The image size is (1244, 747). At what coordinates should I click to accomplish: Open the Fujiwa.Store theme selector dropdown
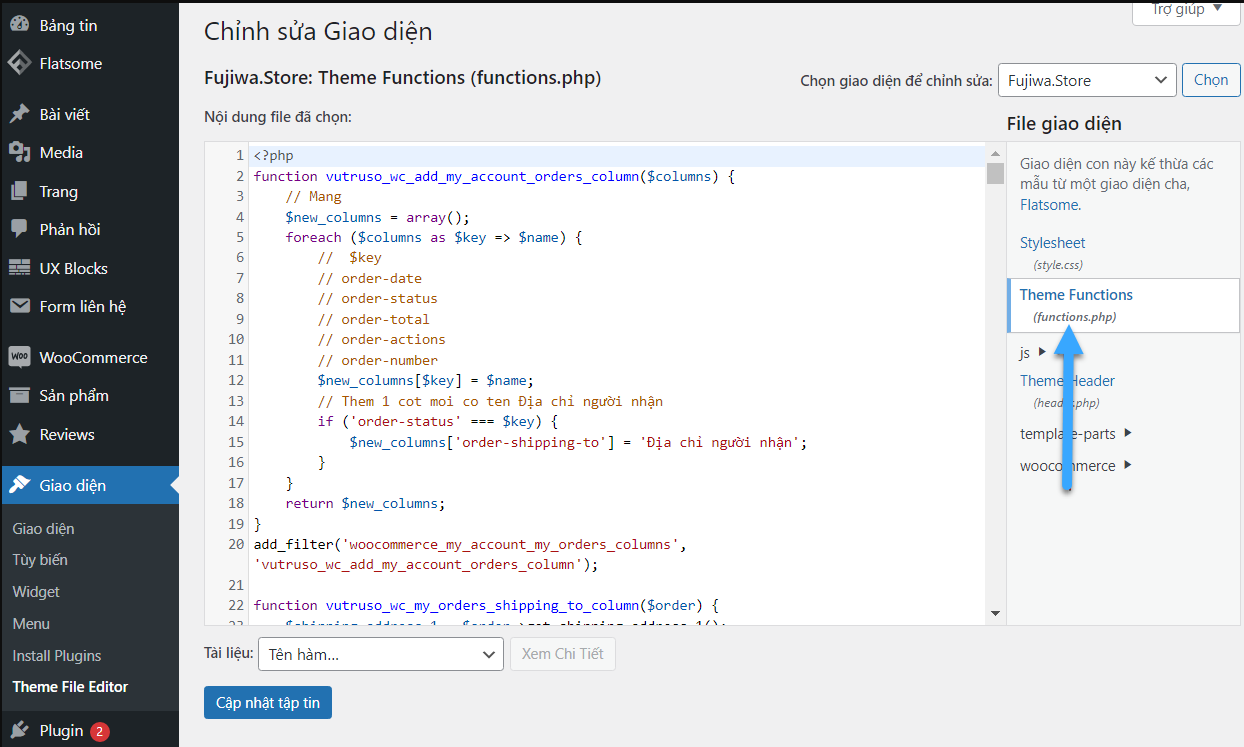[1087, 80]
